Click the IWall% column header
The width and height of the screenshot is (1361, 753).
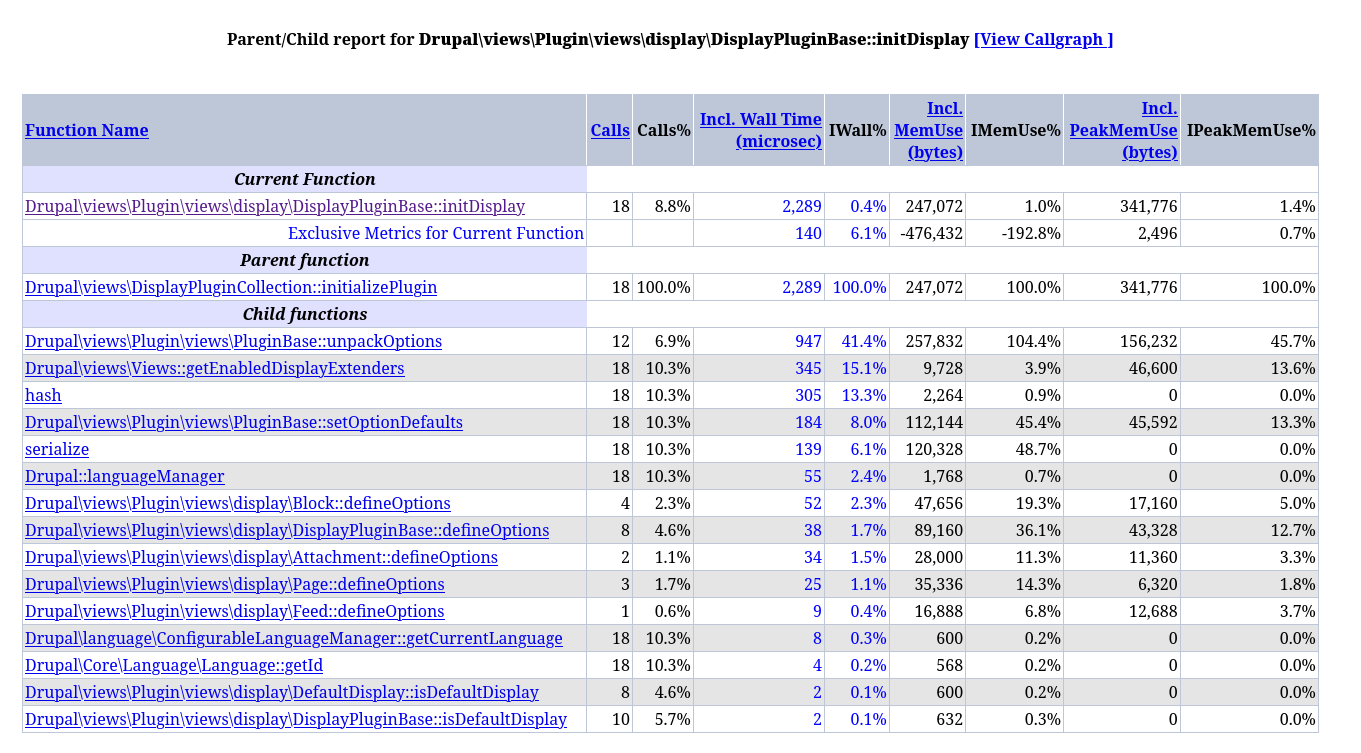click(858, 130)
